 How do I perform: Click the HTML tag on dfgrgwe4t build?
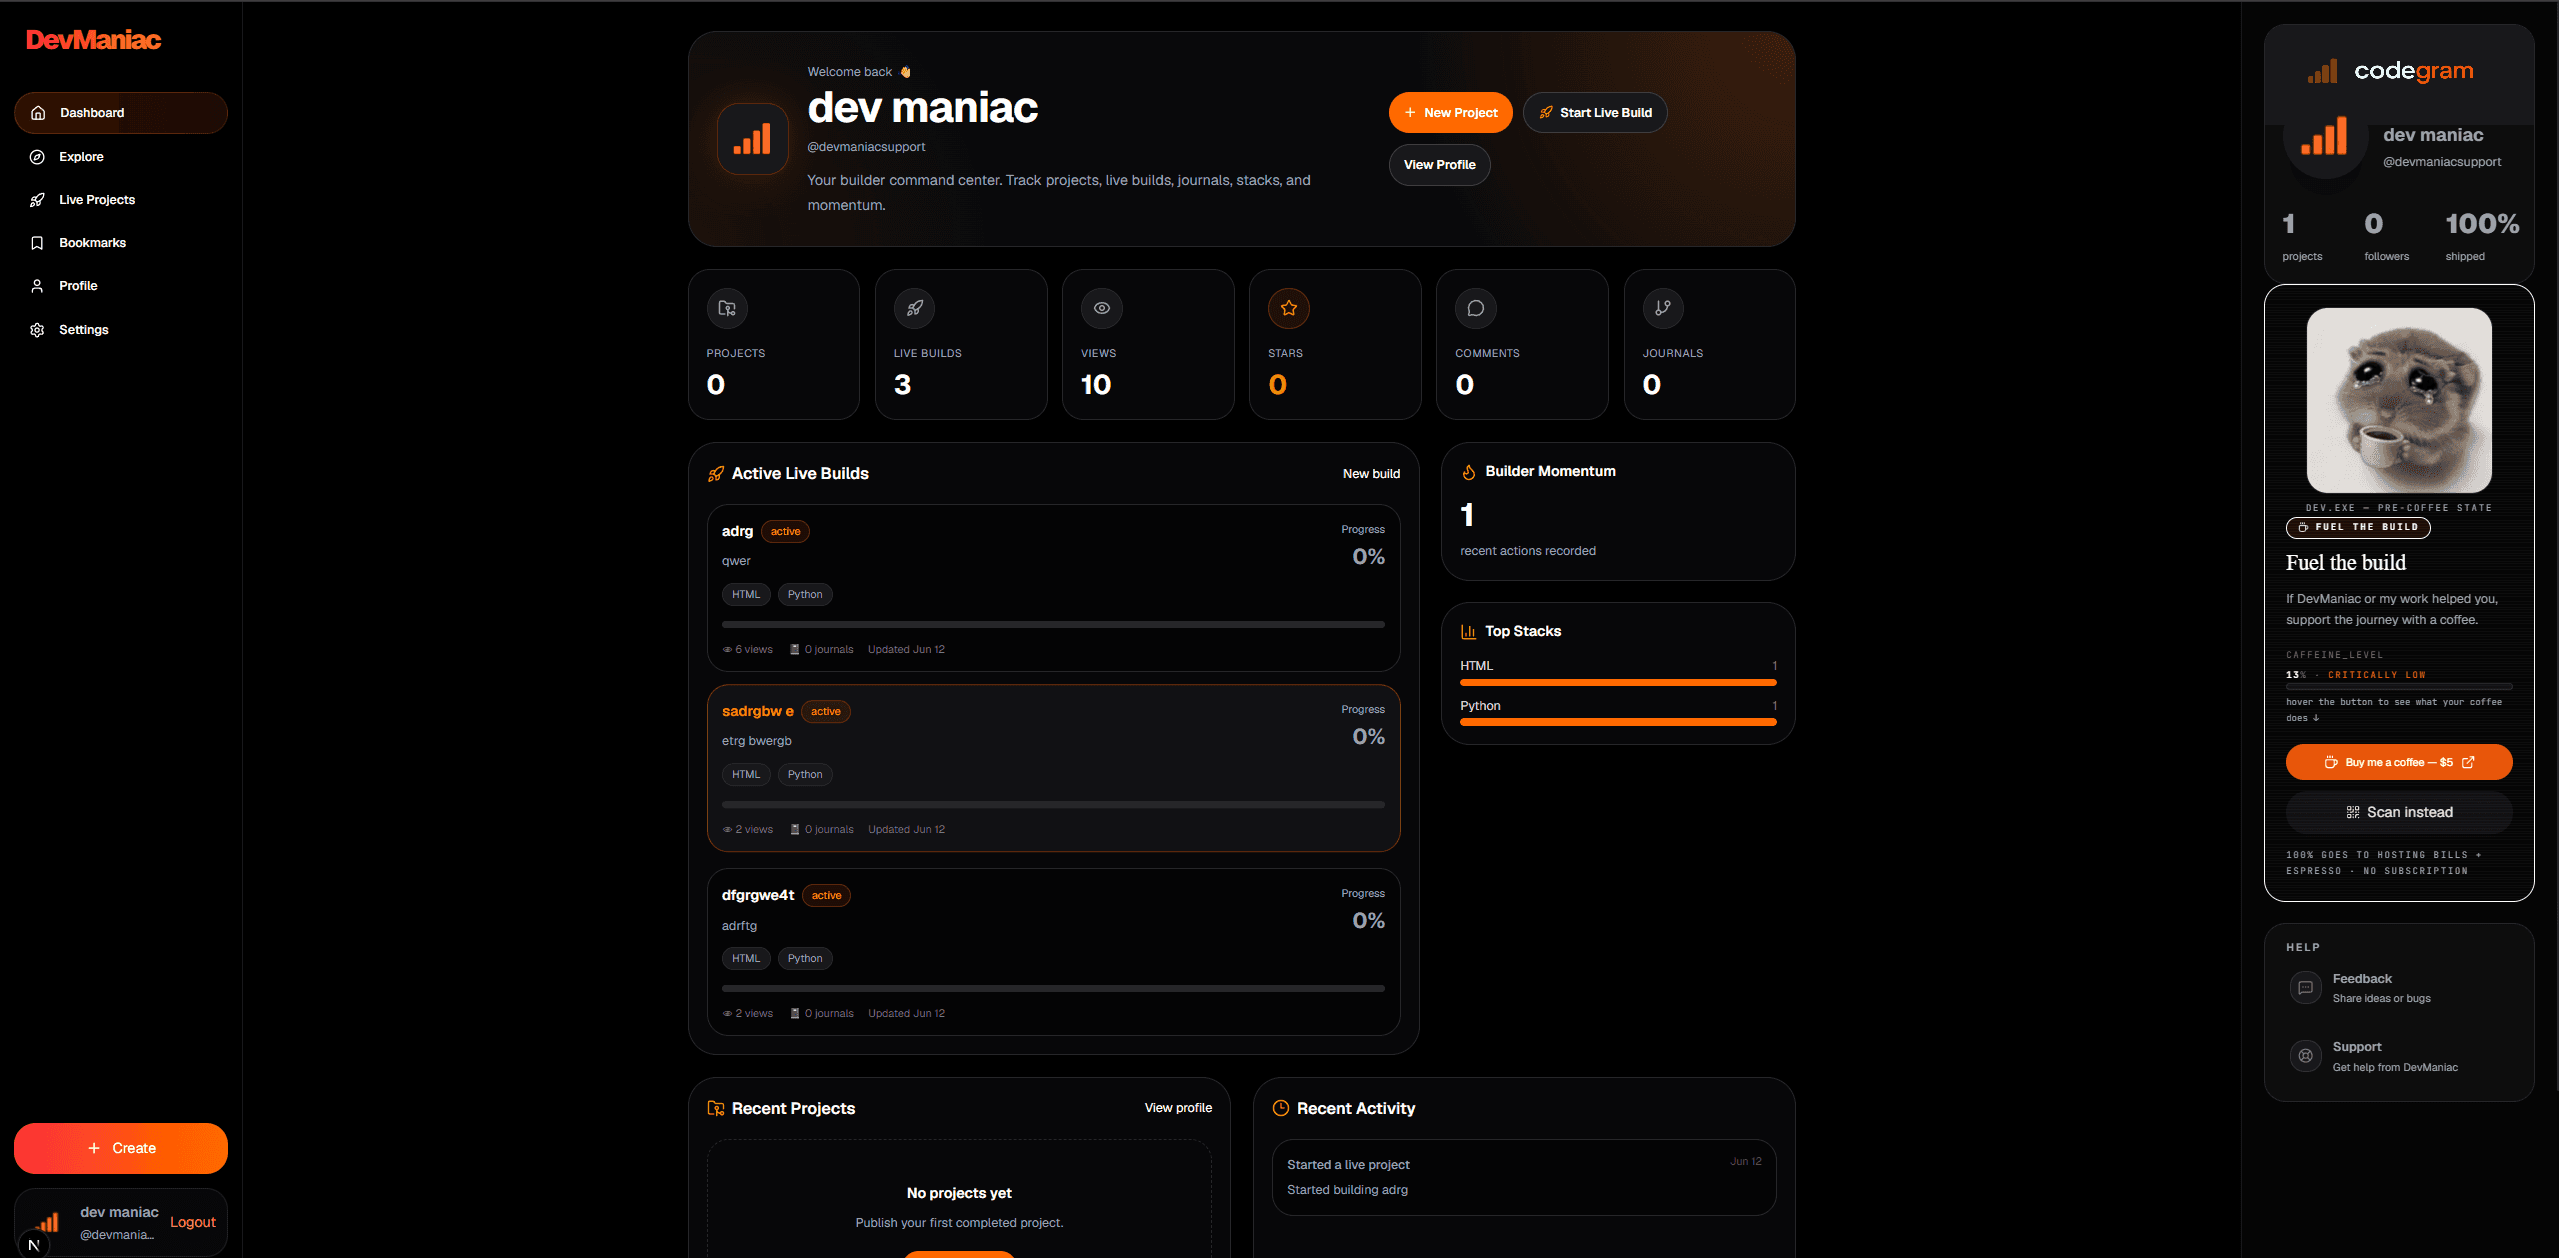[x=746, y=959]
